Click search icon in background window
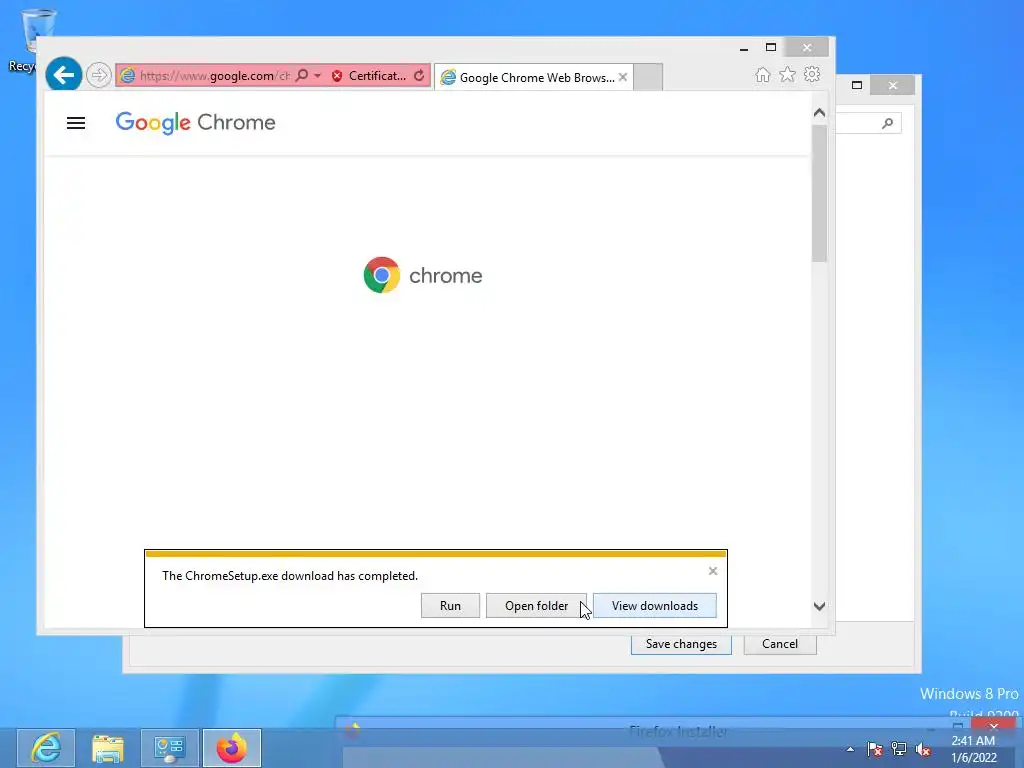Viewport: 1024px width, 768px height. 887,123
